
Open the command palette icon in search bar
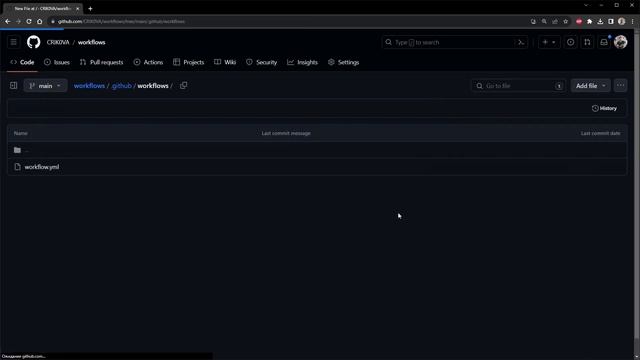point(521,42)
